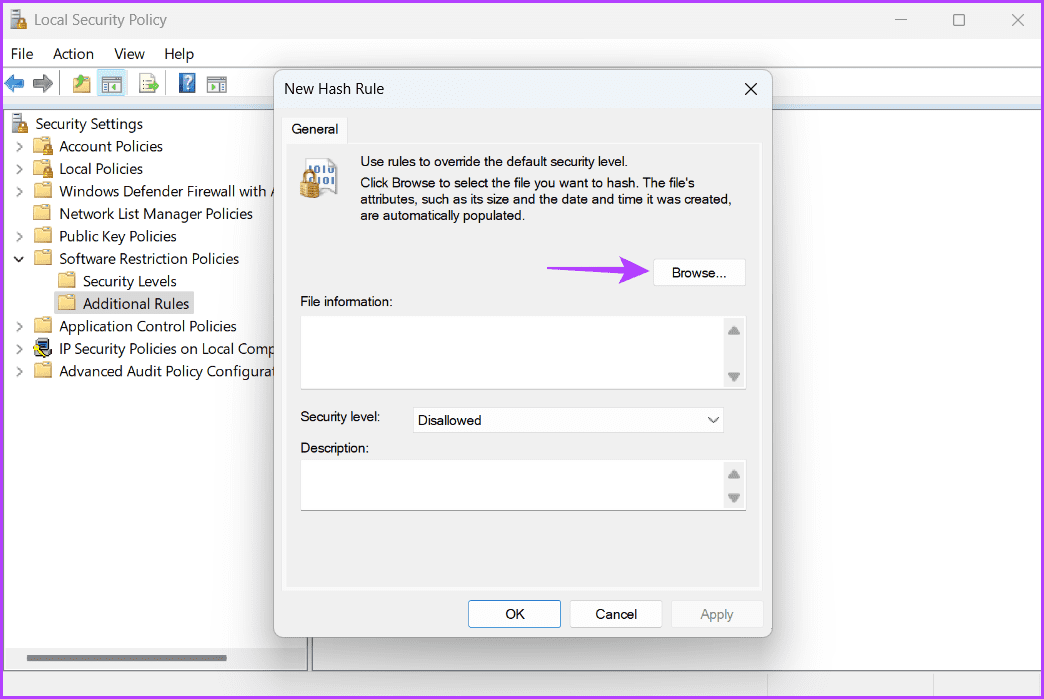Close the New Hash Rule dialog
This screenshot has height=699, width=1044.
pyautogui.click(x=751, y=89)
